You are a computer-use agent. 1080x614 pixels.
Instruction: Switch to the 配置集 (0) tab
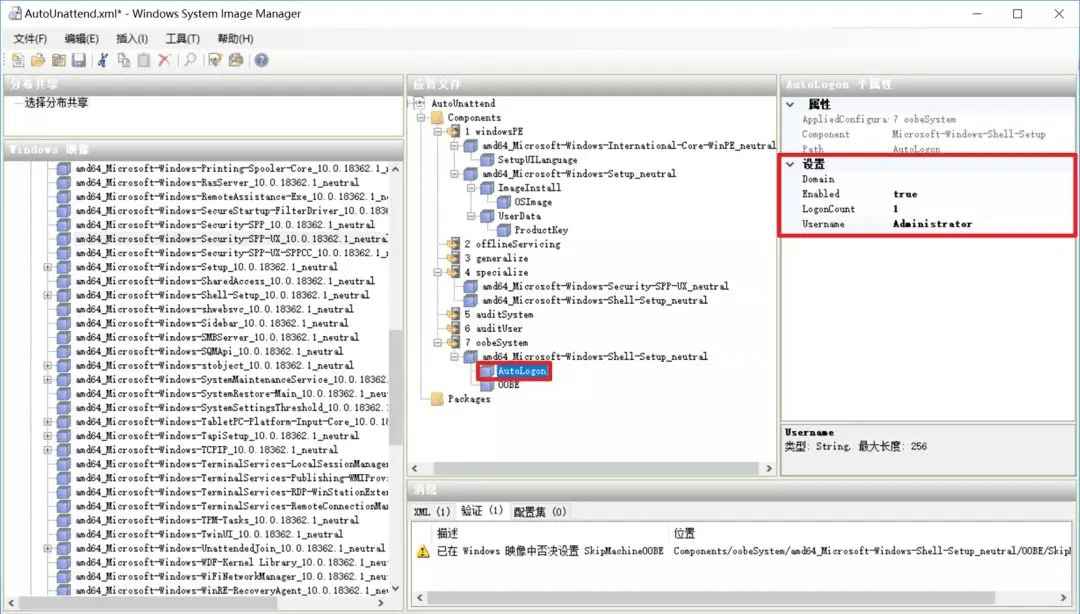click(540, 512)
